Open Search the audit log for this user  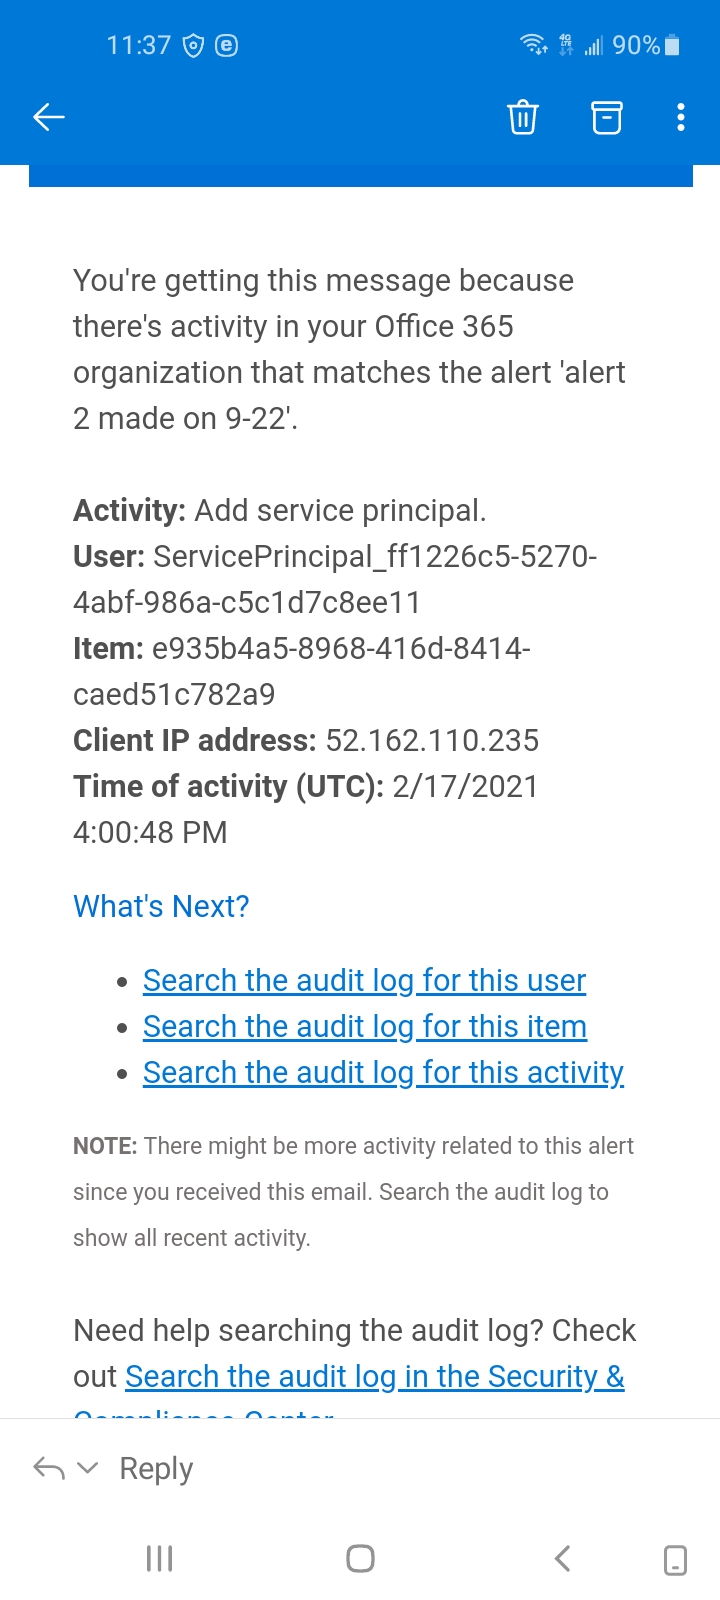pos(364,980)
